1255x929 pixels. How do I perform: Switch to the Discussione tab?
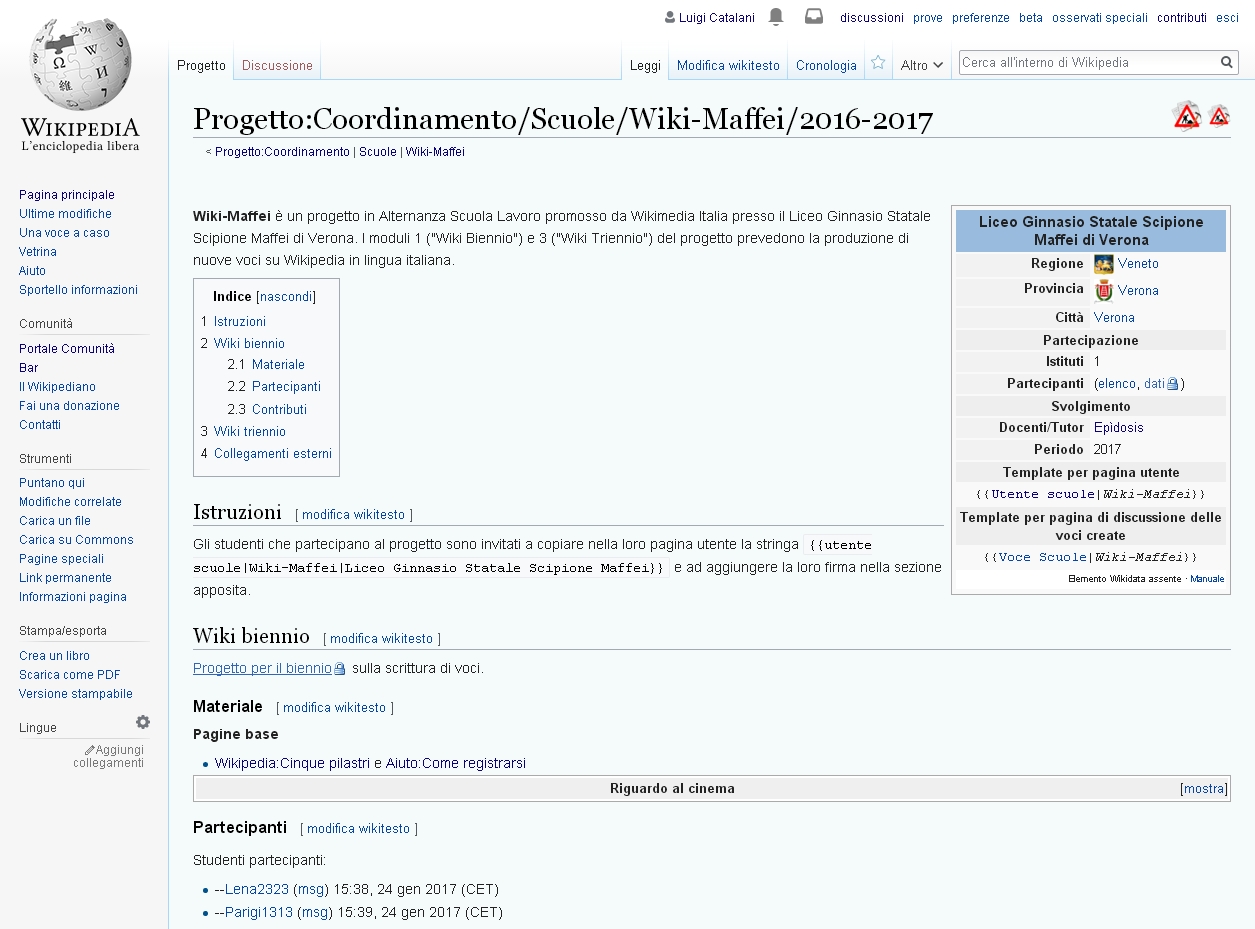[x=277, y=66]
